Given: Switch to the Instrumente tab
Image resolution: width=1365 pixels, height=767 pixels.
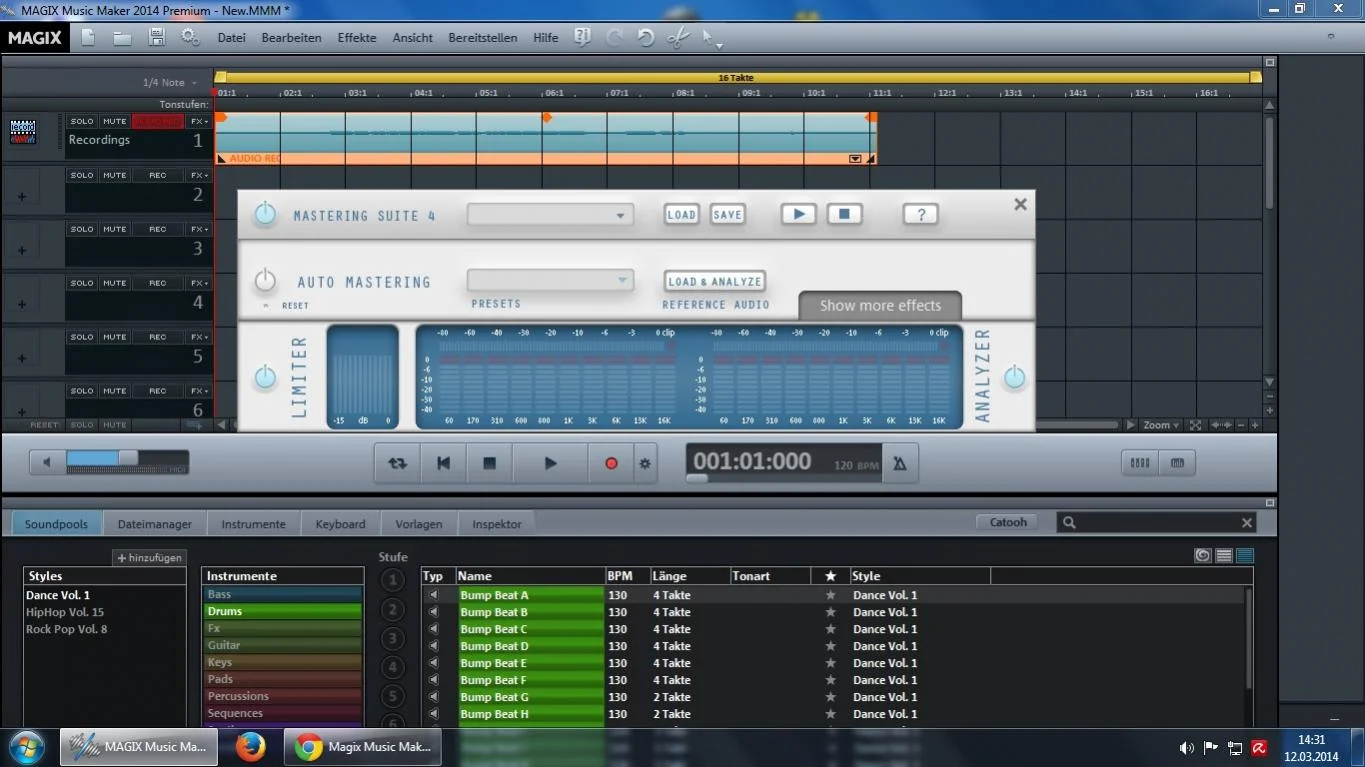Looking at the screenshot, I should coord(253,523).
